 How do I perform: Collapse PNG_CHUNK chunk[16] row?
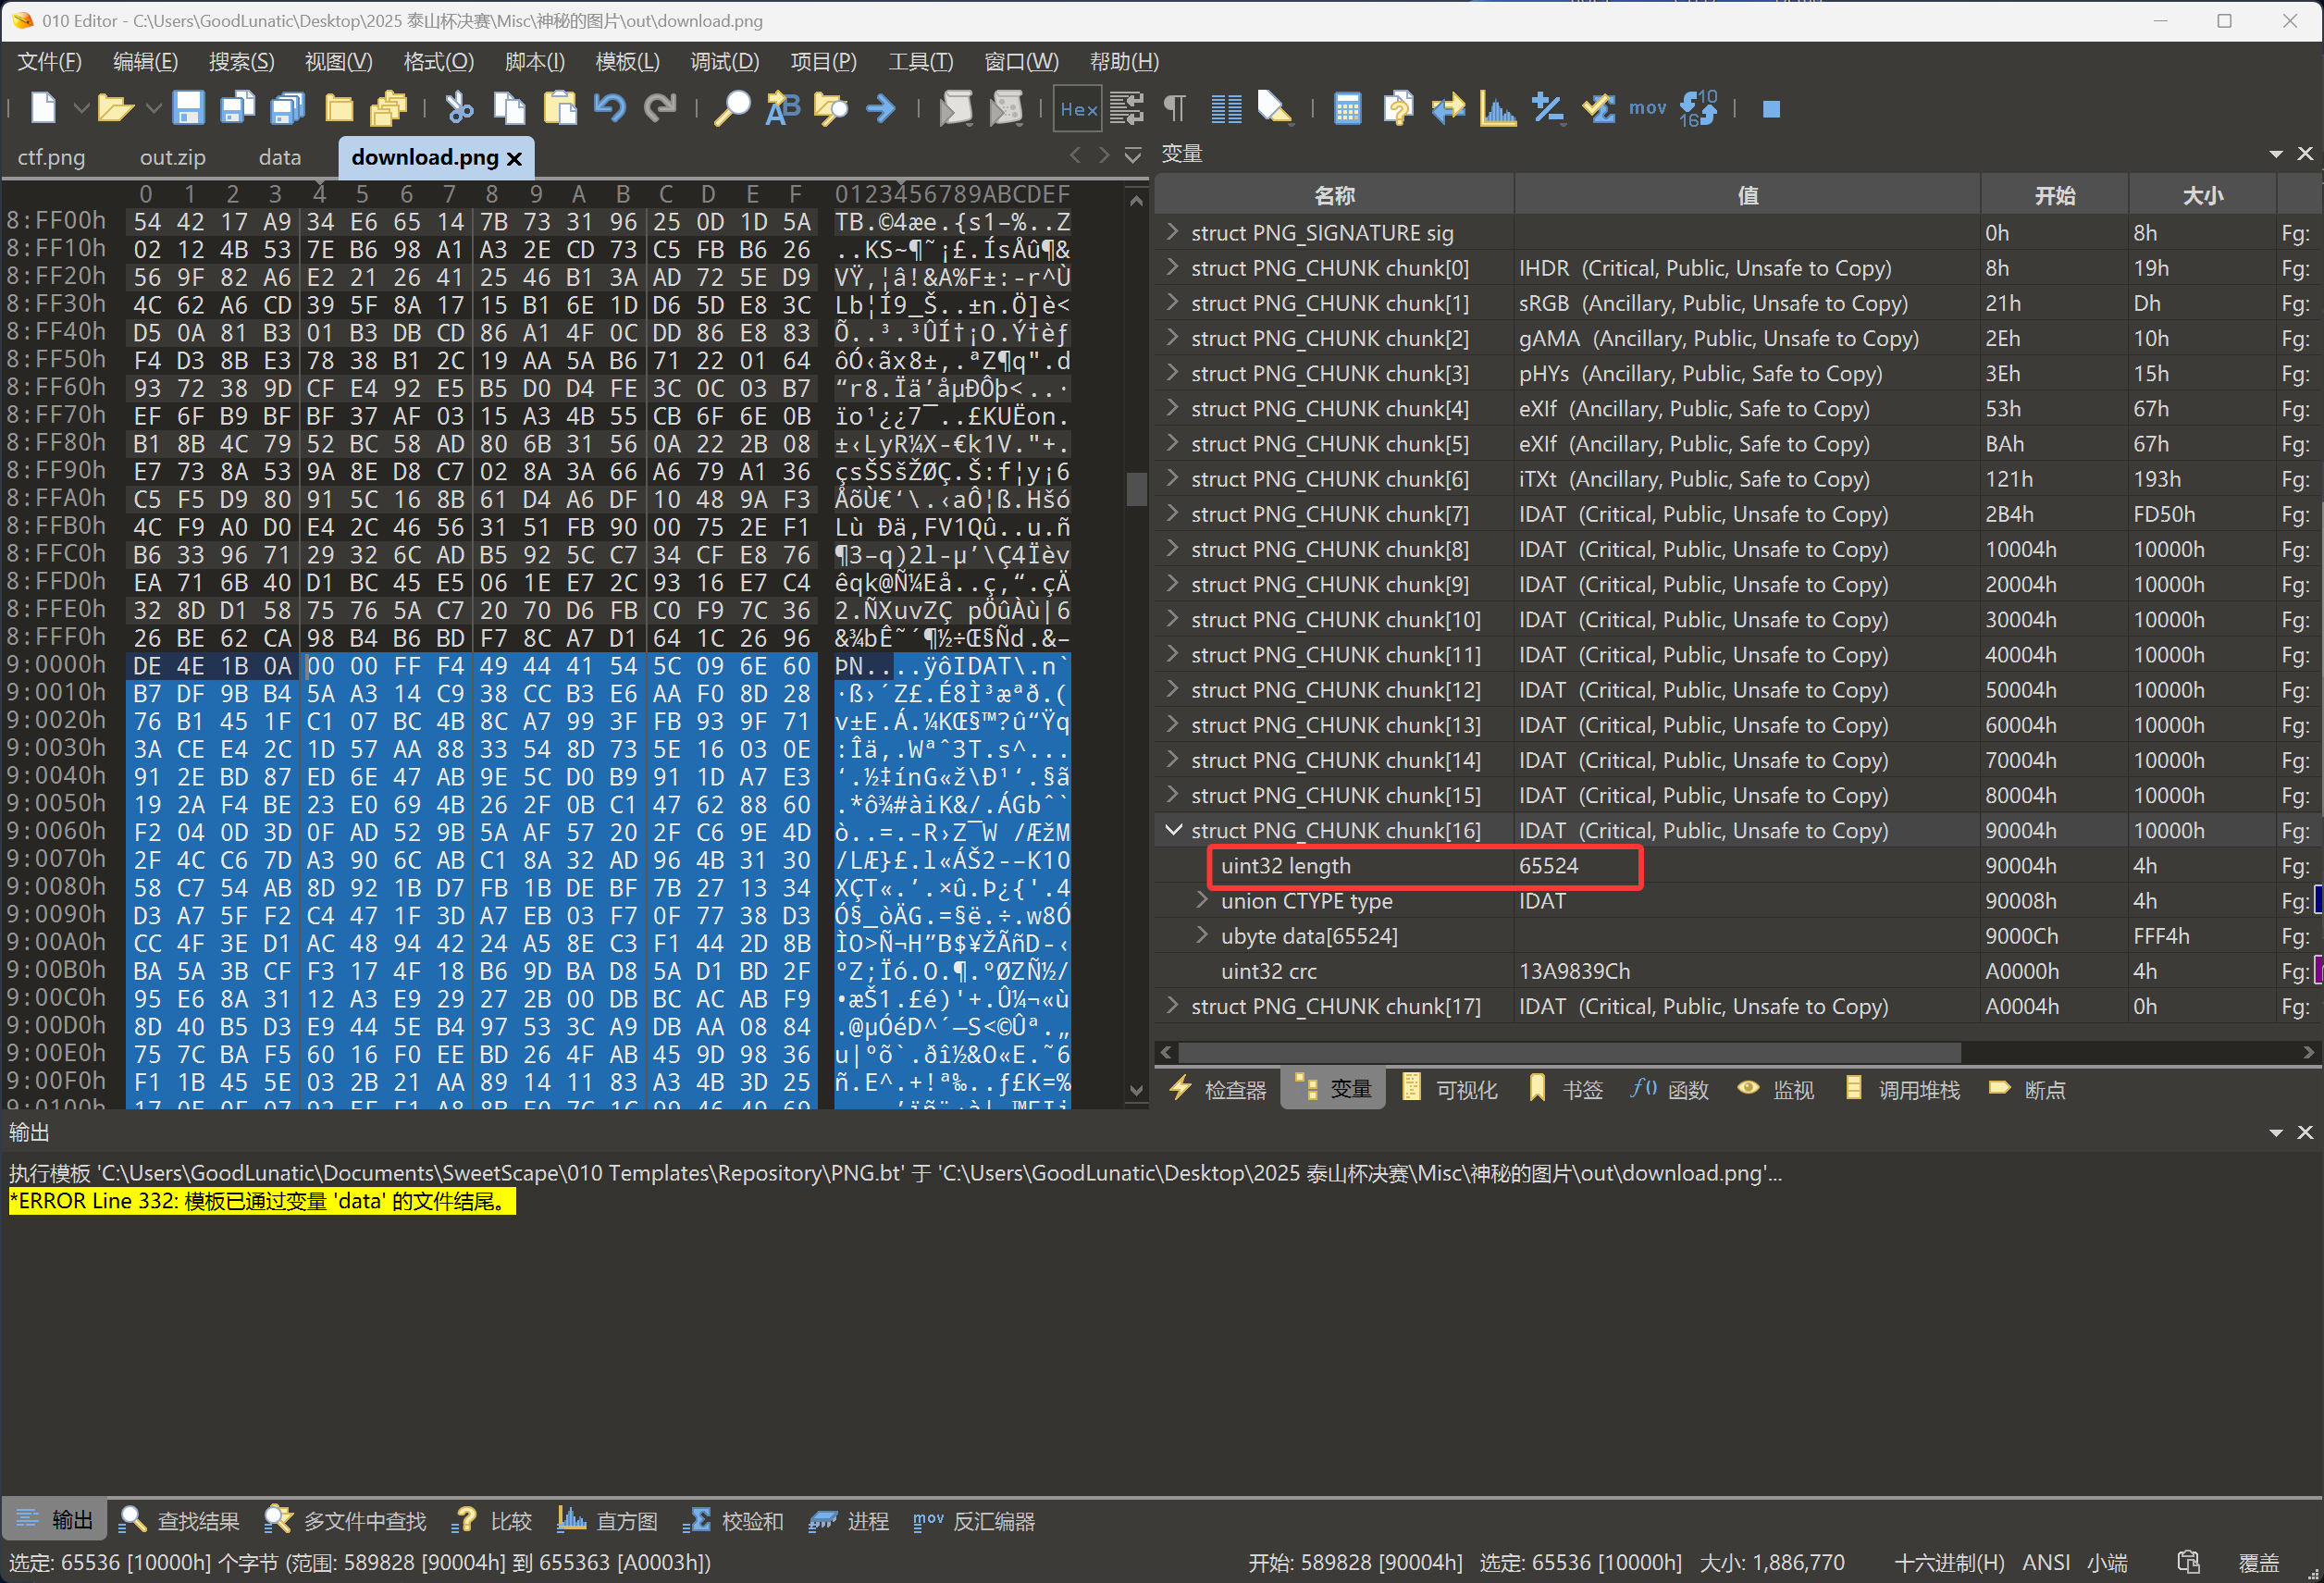1173,830
